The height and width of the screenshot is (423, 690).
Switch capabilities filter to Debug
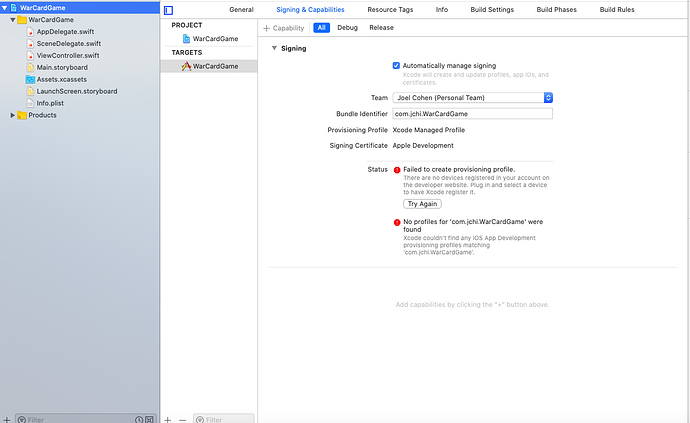pos(347,28)
